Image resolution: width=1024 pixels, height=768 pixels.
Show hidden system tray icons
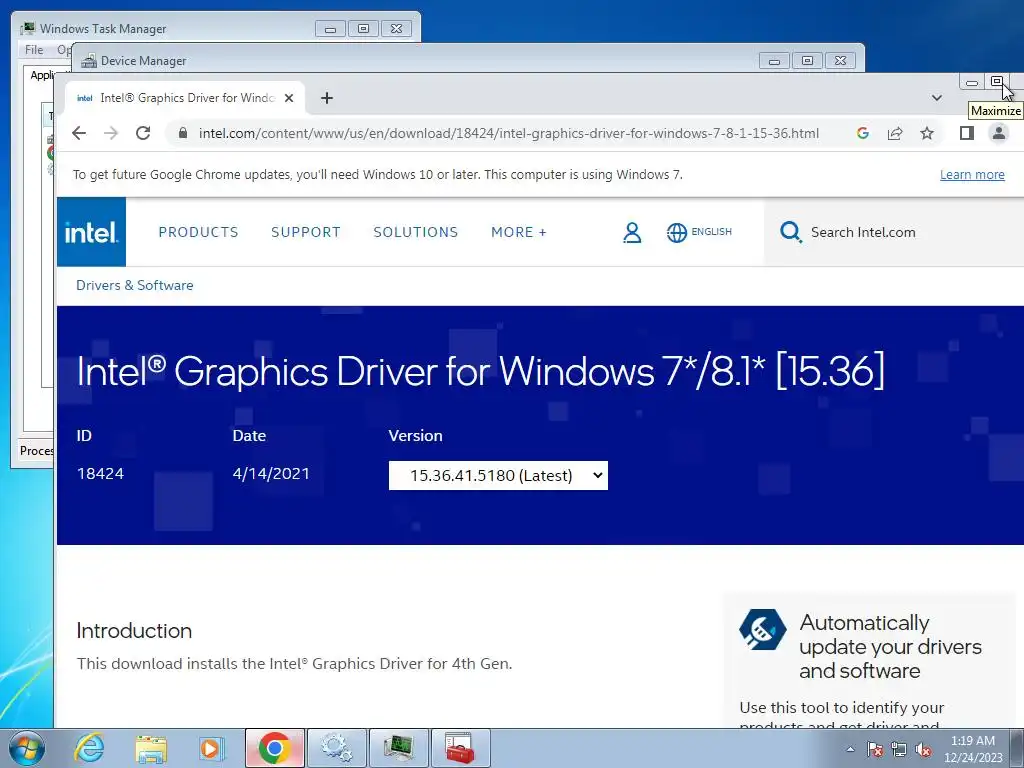(850, 749)
